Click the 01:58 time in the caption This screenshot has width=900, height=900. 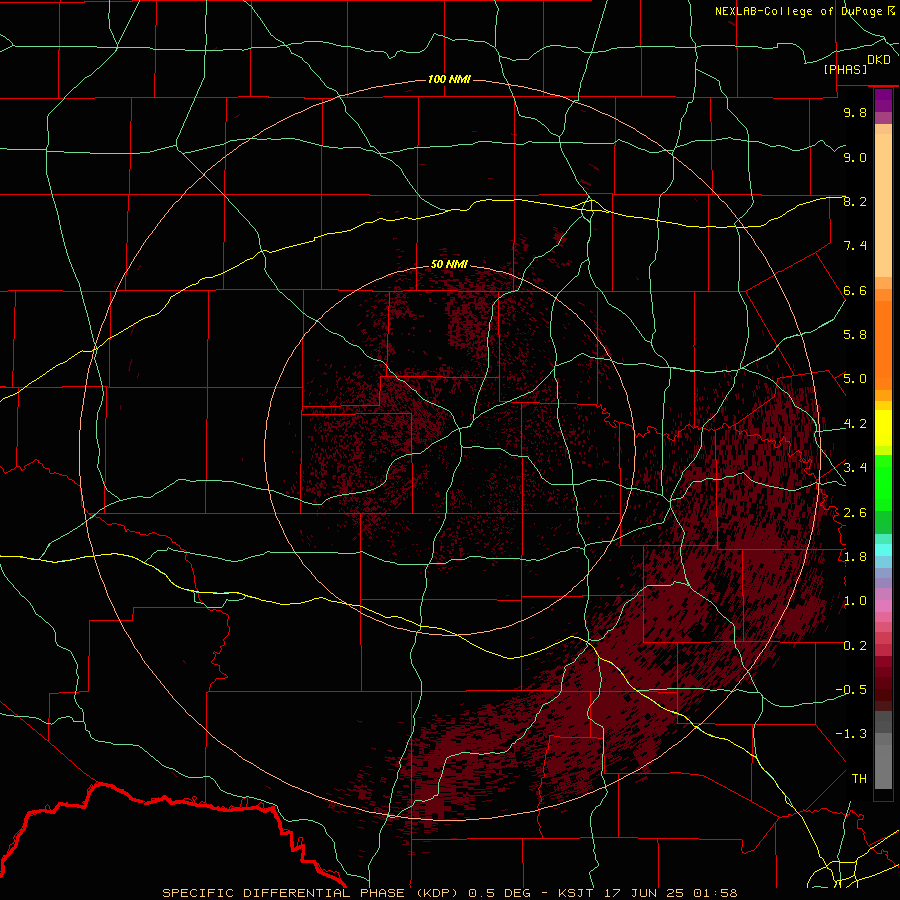point(715,893)
